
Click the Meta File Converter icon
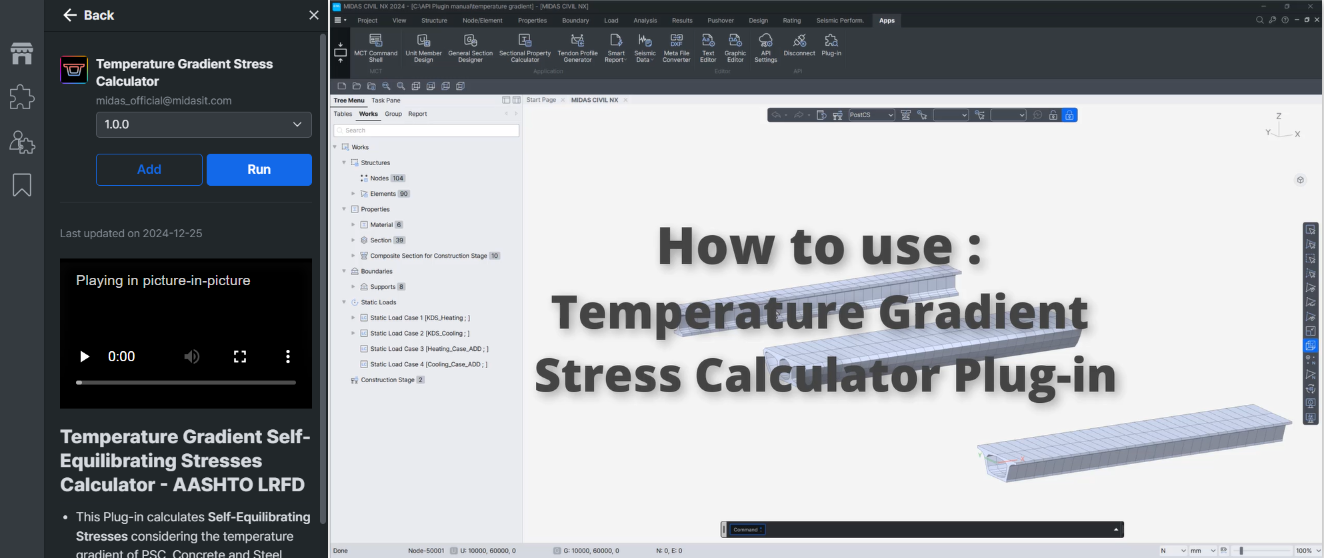click(x=676, y=47)
